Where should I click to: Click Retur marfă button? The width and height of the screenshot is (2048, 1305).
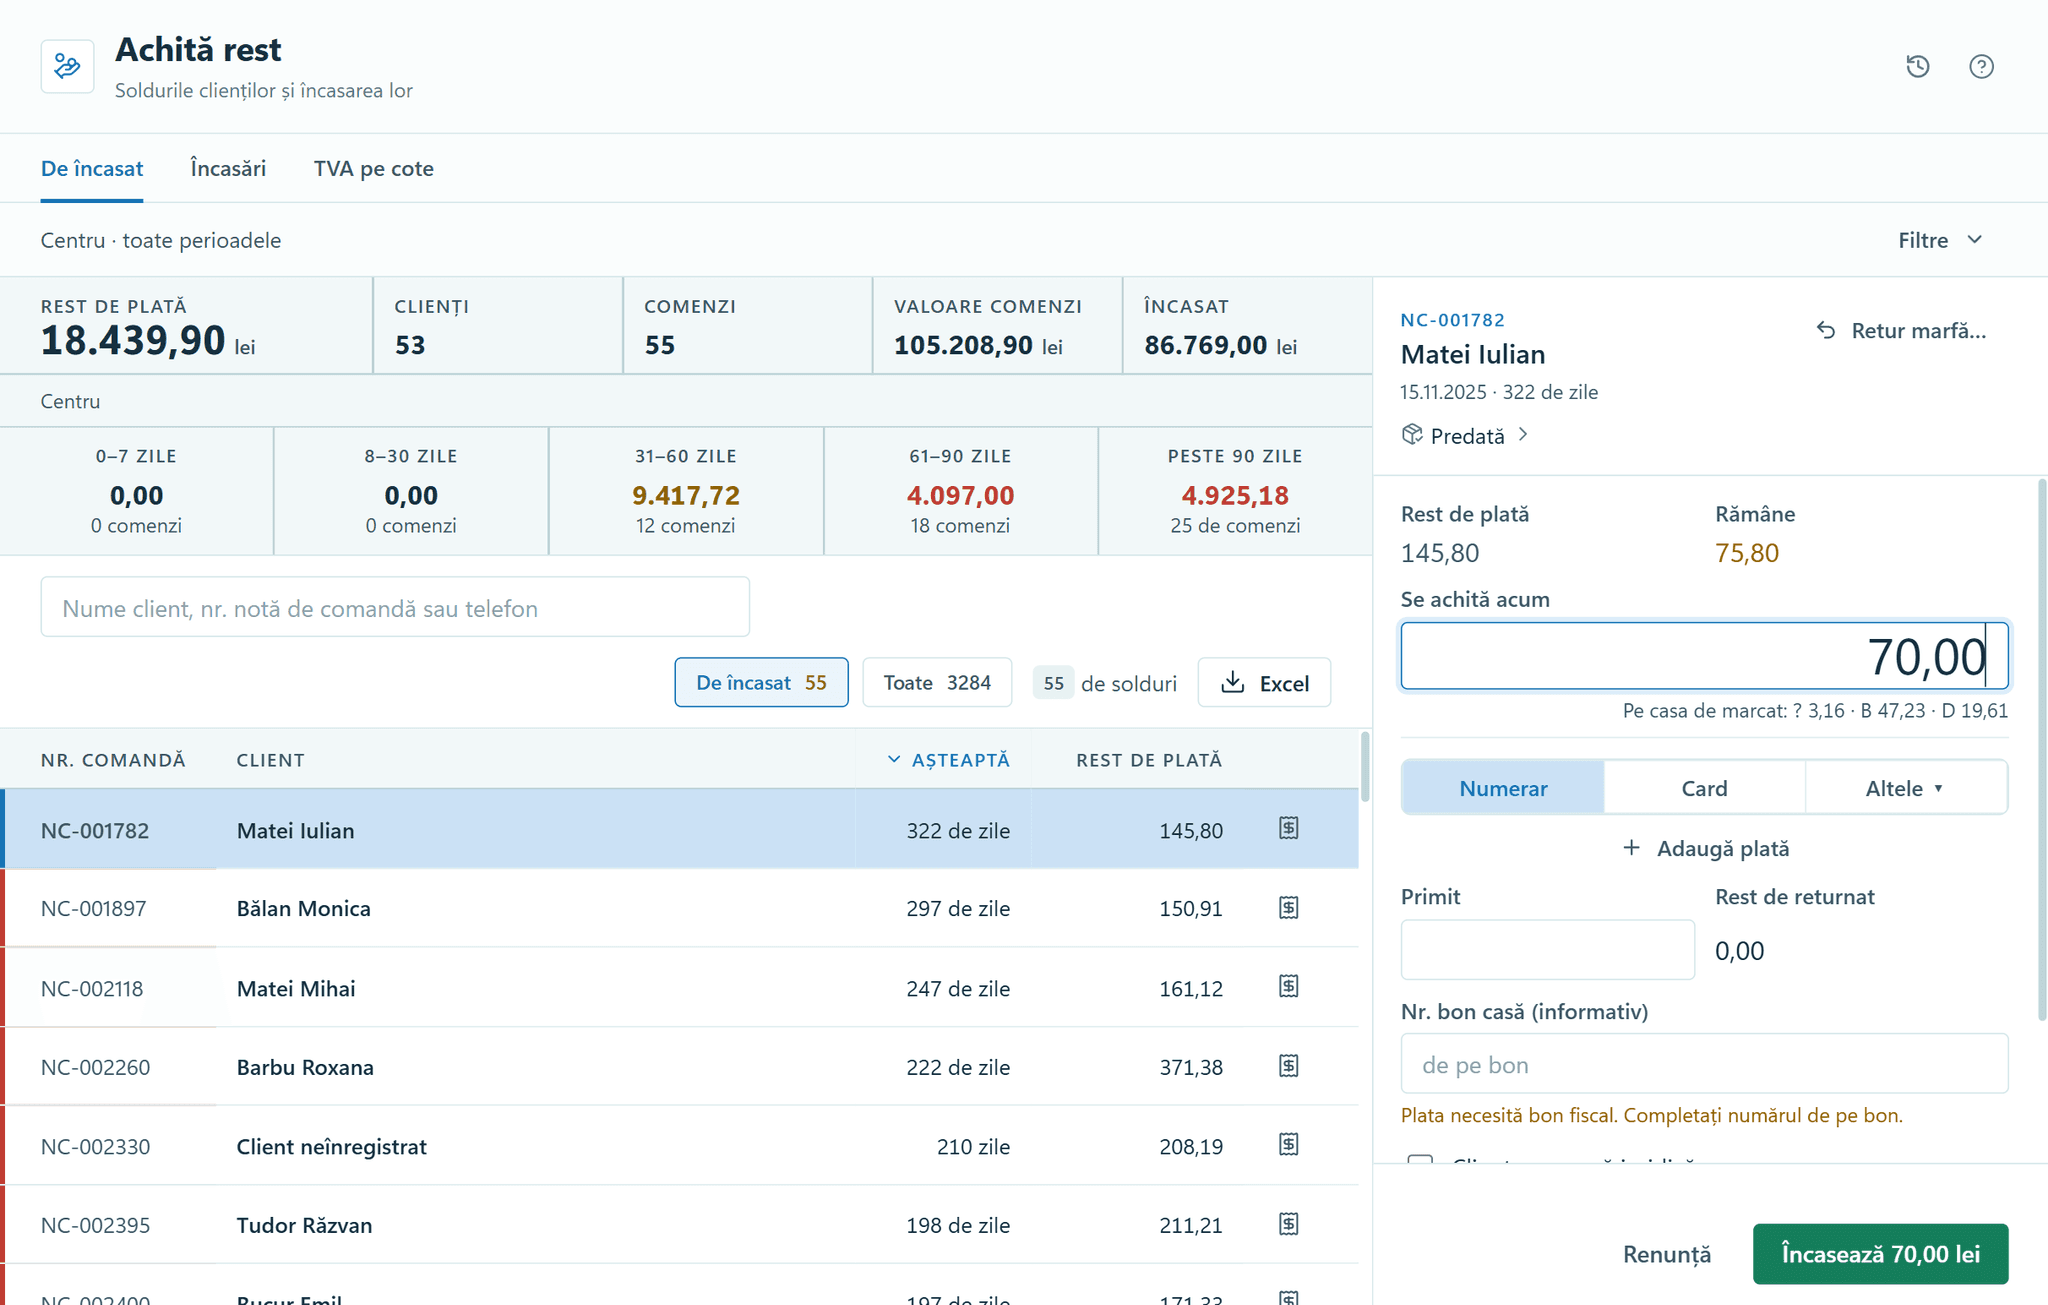[x=1901, y=330]
